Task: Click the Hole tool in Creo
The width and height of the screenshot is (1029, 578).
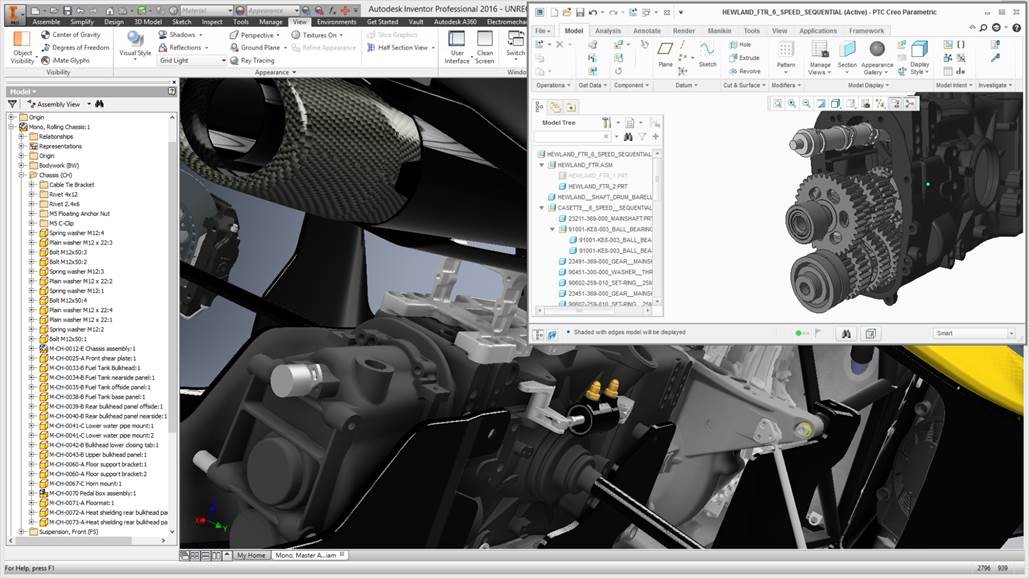Action: (x=740, y=45)
